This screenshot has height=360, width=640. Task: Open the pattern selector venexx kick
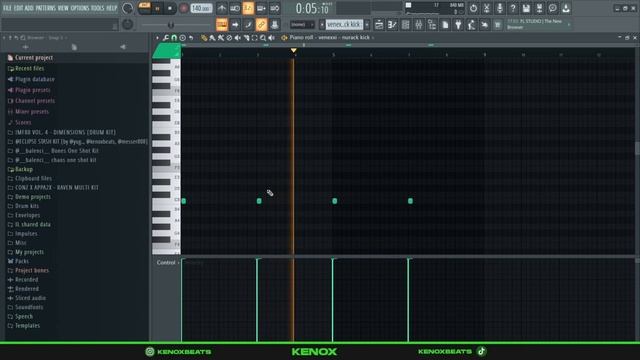tap(344, 24)
